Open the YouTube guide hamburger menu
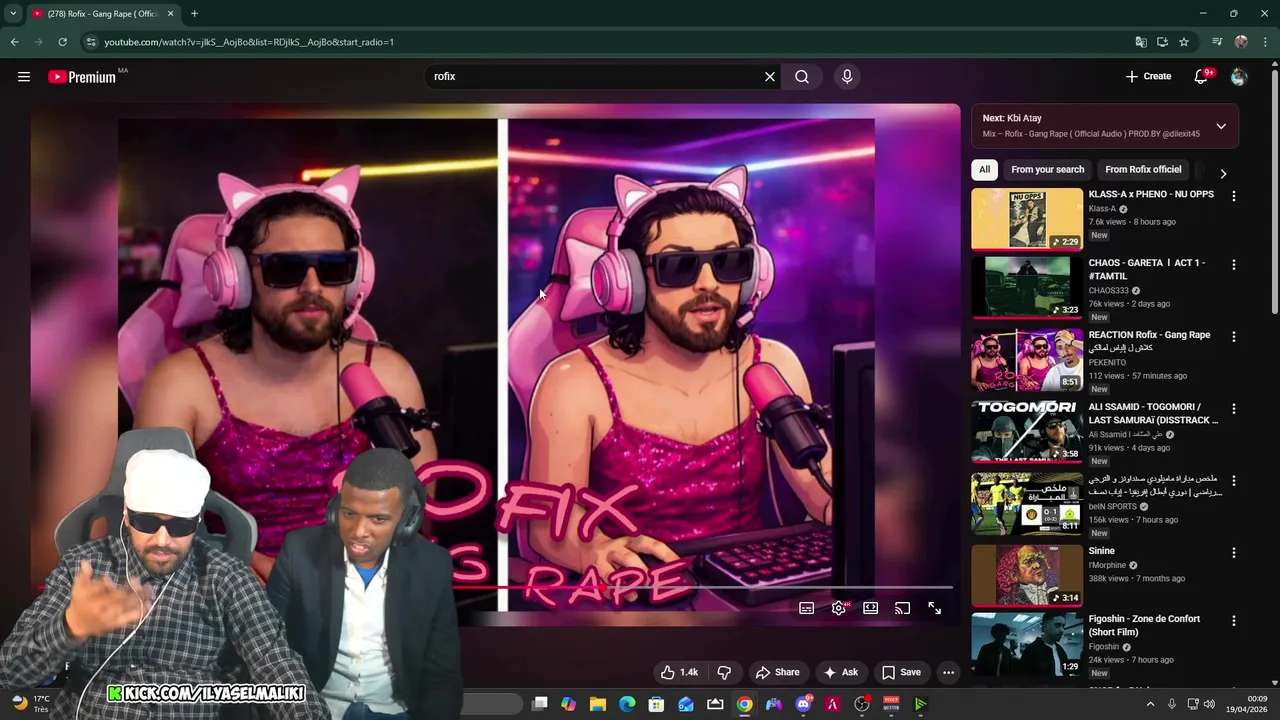The image size is (1280, 720). pos(24,76)
